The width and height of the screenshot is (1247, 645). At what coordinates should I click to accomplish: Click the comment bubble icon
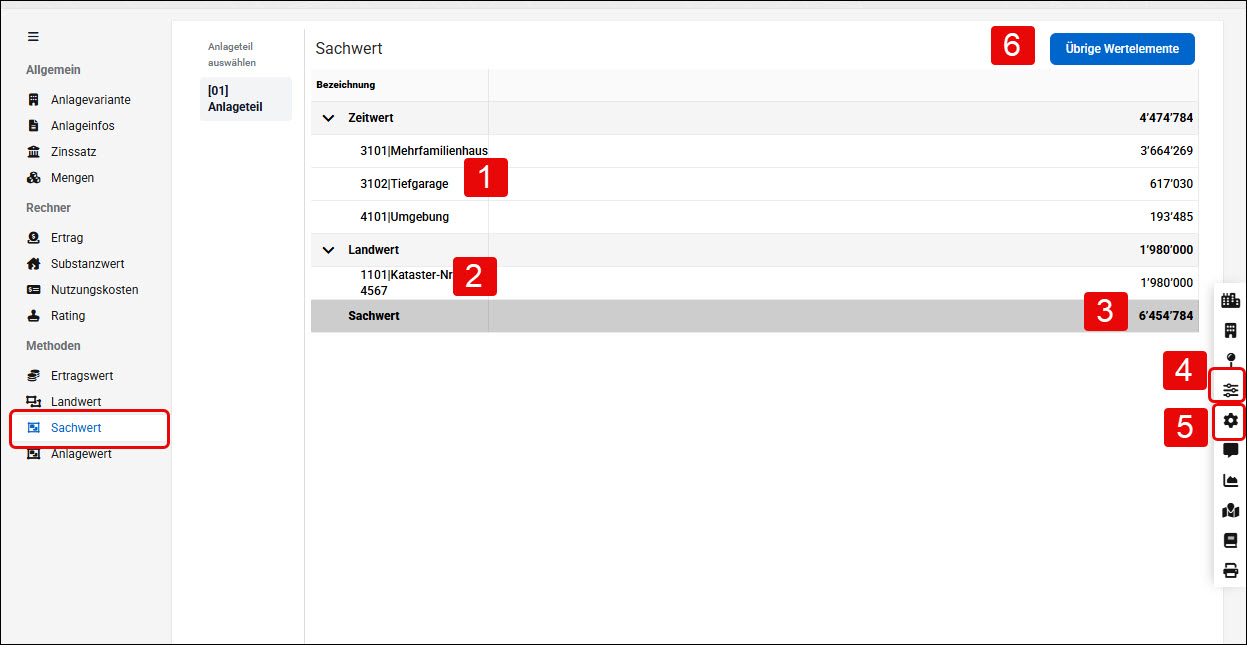coord(1230,451)
